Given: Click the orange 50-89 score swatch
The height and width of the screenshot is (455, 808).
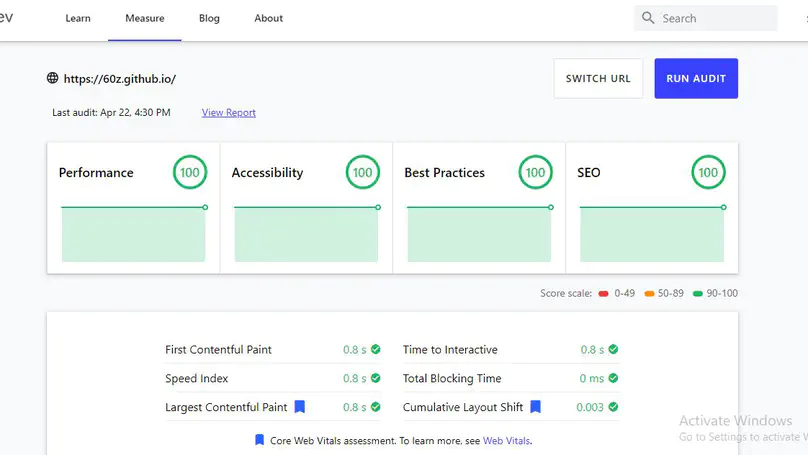Looking at the screenshot, I should coord(649,294).
